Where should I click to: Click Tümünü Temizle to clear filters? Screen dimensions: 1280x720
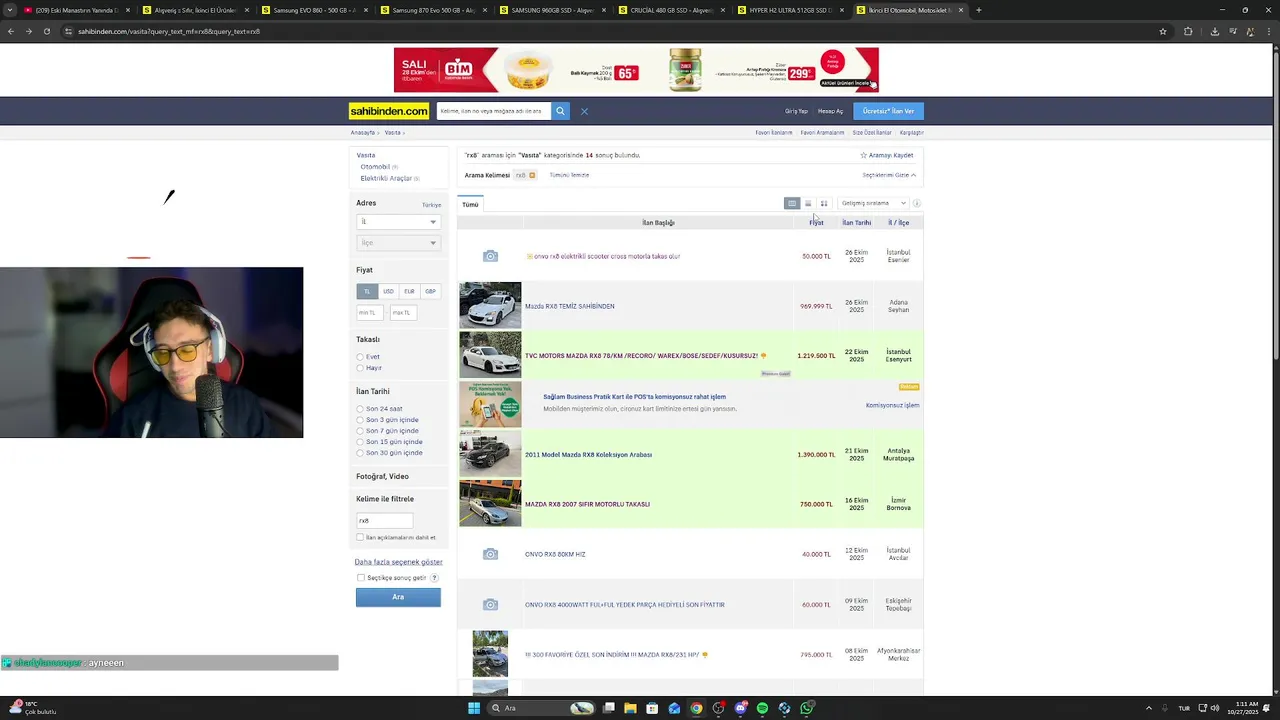(x=569, y=175)
